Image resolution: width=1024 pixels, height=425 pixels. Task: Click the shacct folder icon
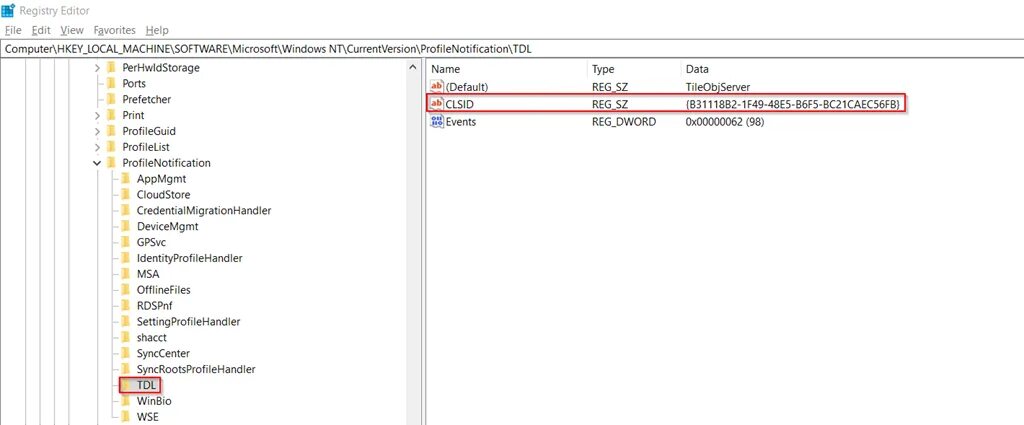[x=126, y=338]
